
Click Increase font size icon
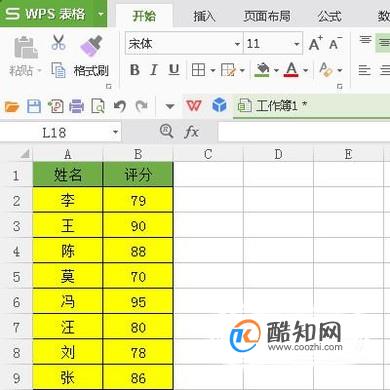coord(315,43)
